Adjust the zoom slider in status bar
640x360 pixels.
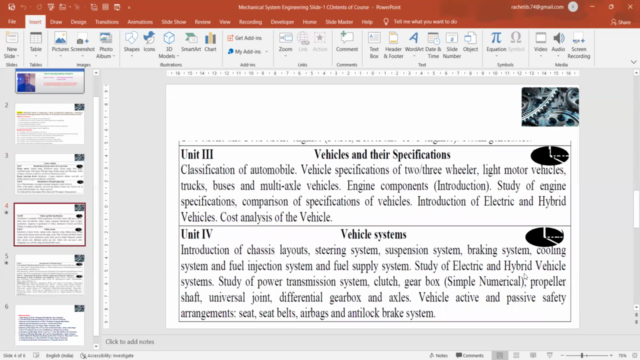[x=582, y=356]
